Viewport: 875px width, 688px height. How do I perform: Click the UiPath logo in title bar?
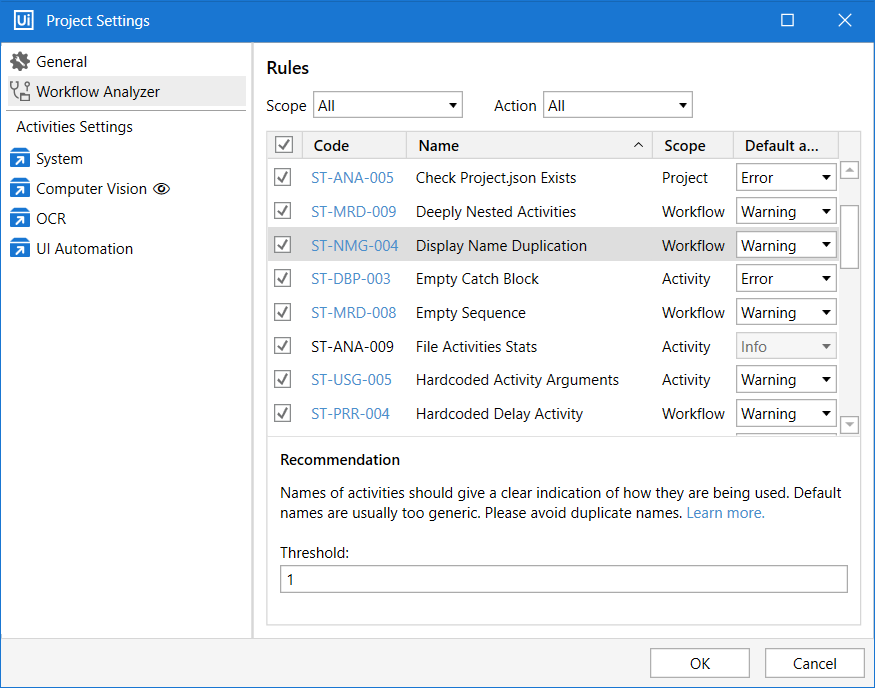(x=23, y=21)
